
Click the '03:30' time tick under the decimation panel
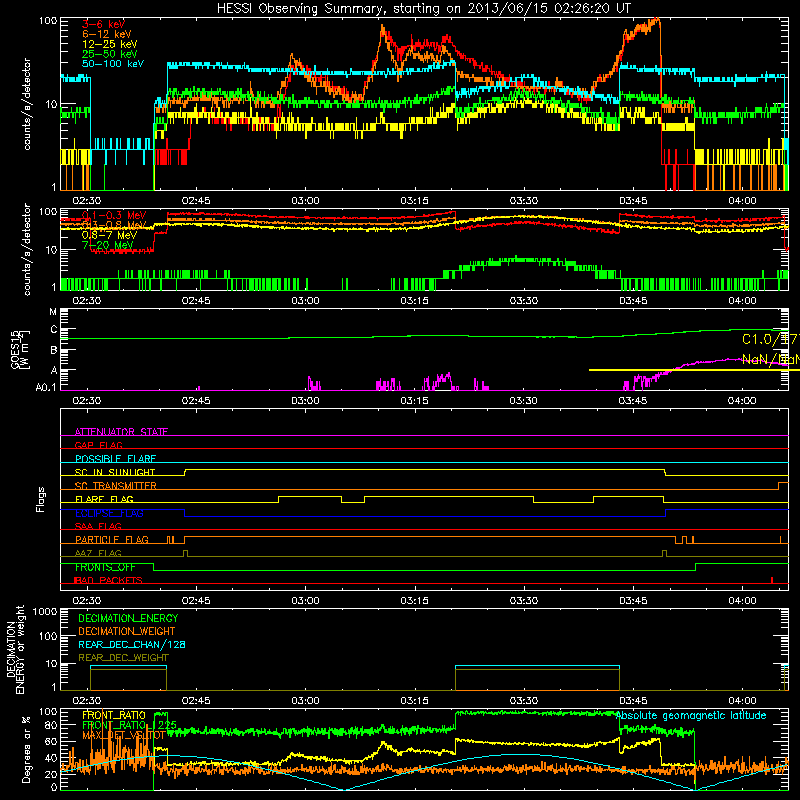point(523,701)
